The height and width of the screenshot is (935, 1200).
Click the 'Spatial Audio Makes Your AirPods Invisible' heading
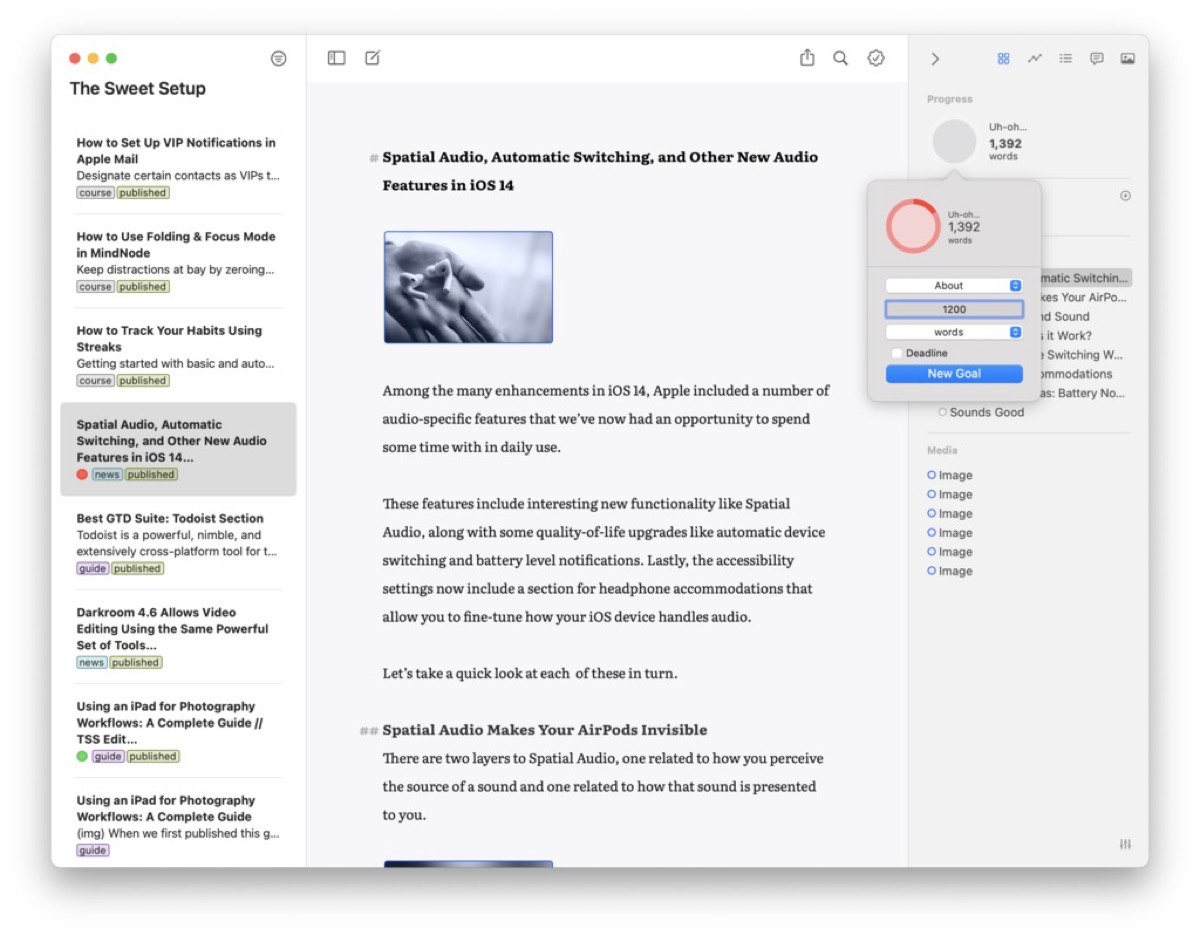[544, 730]
